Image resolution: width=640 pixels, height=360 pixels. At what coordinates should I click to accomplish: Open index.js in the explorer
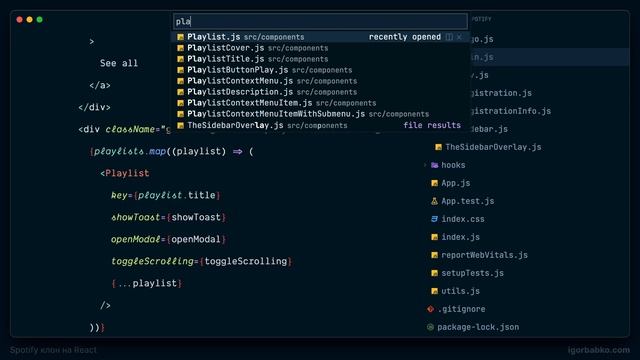460,237
